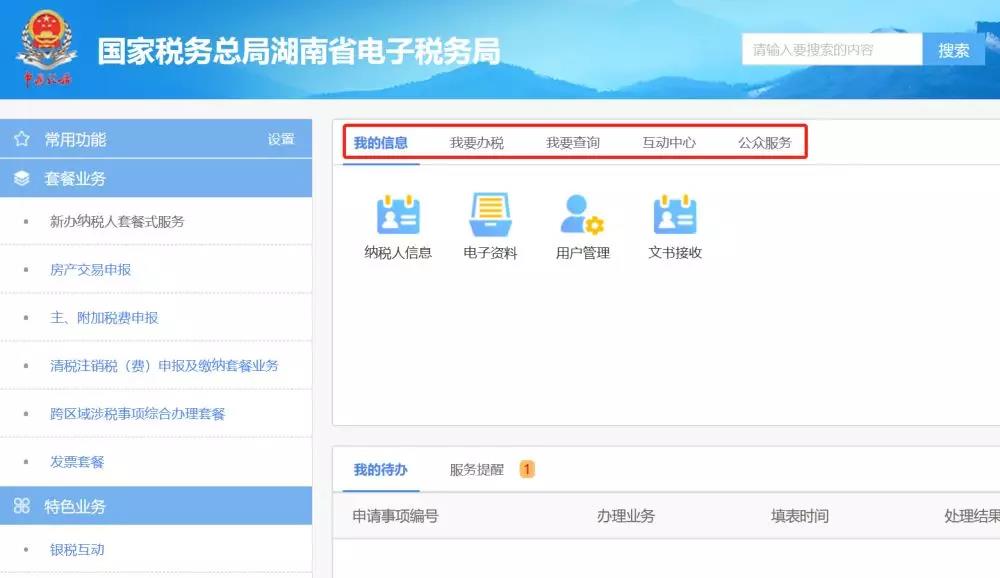The image size is (1000, 578).
Task: Open 新办纳税人套餐式服务
Action: coord(117,222)
